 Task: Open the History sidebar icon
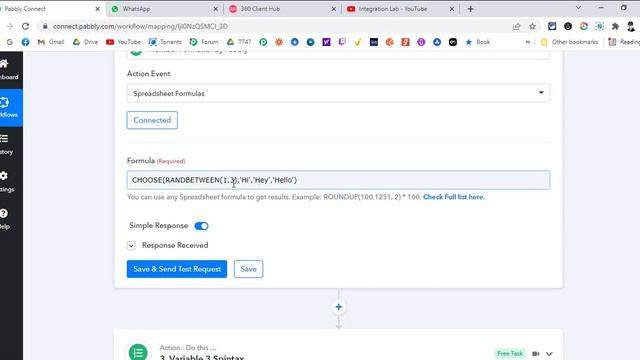tap(4, 139)
